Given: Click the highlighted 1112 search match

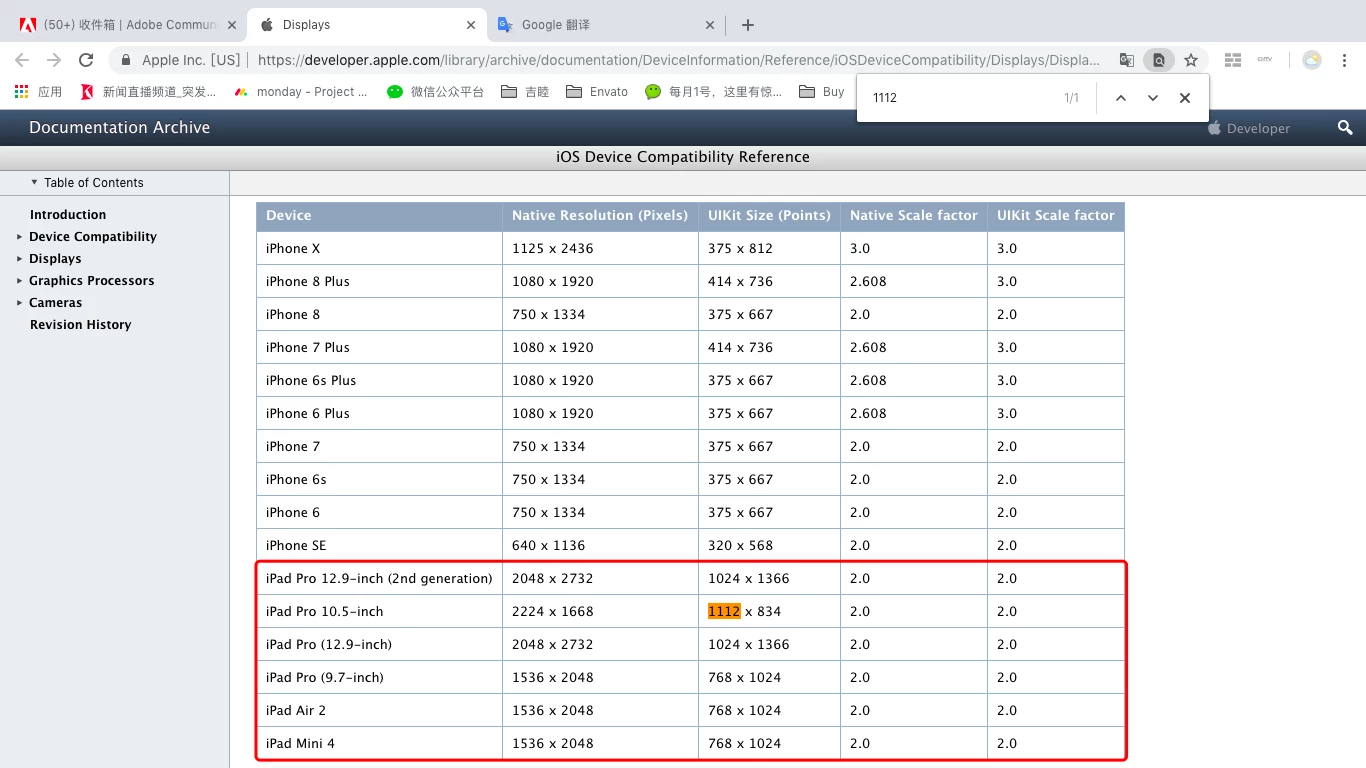Looking at the screenshot, I should 724,611.
